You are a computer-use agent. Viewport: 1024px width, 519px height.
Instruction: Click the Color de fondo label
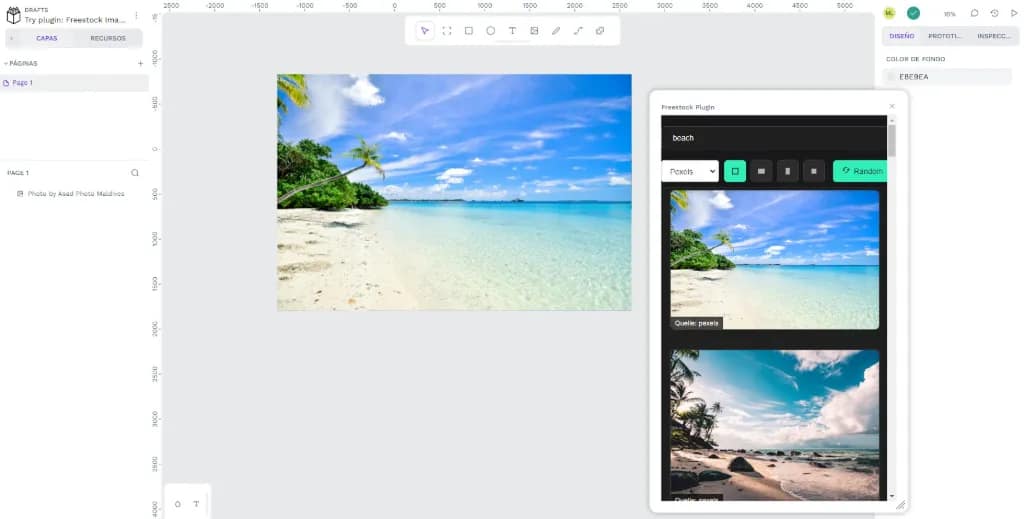click(x=915, y=59)
